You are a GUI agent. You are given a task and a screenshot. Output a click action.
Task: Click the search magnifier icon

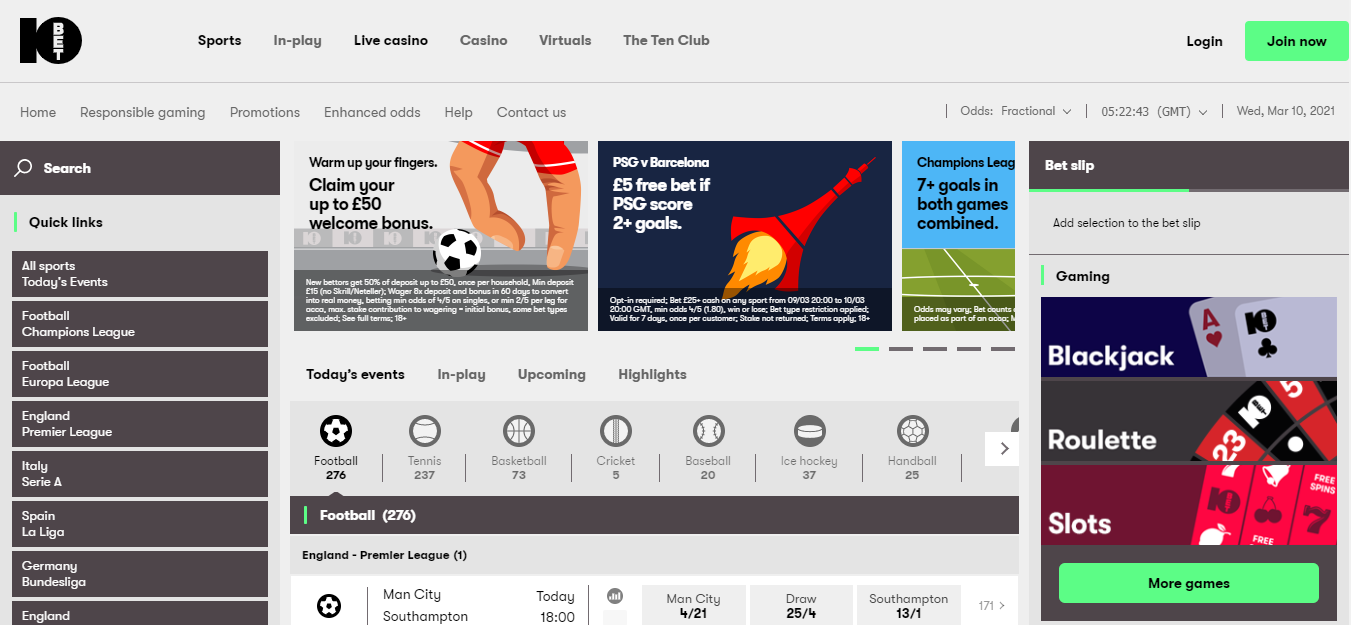[x=23, y=168]
